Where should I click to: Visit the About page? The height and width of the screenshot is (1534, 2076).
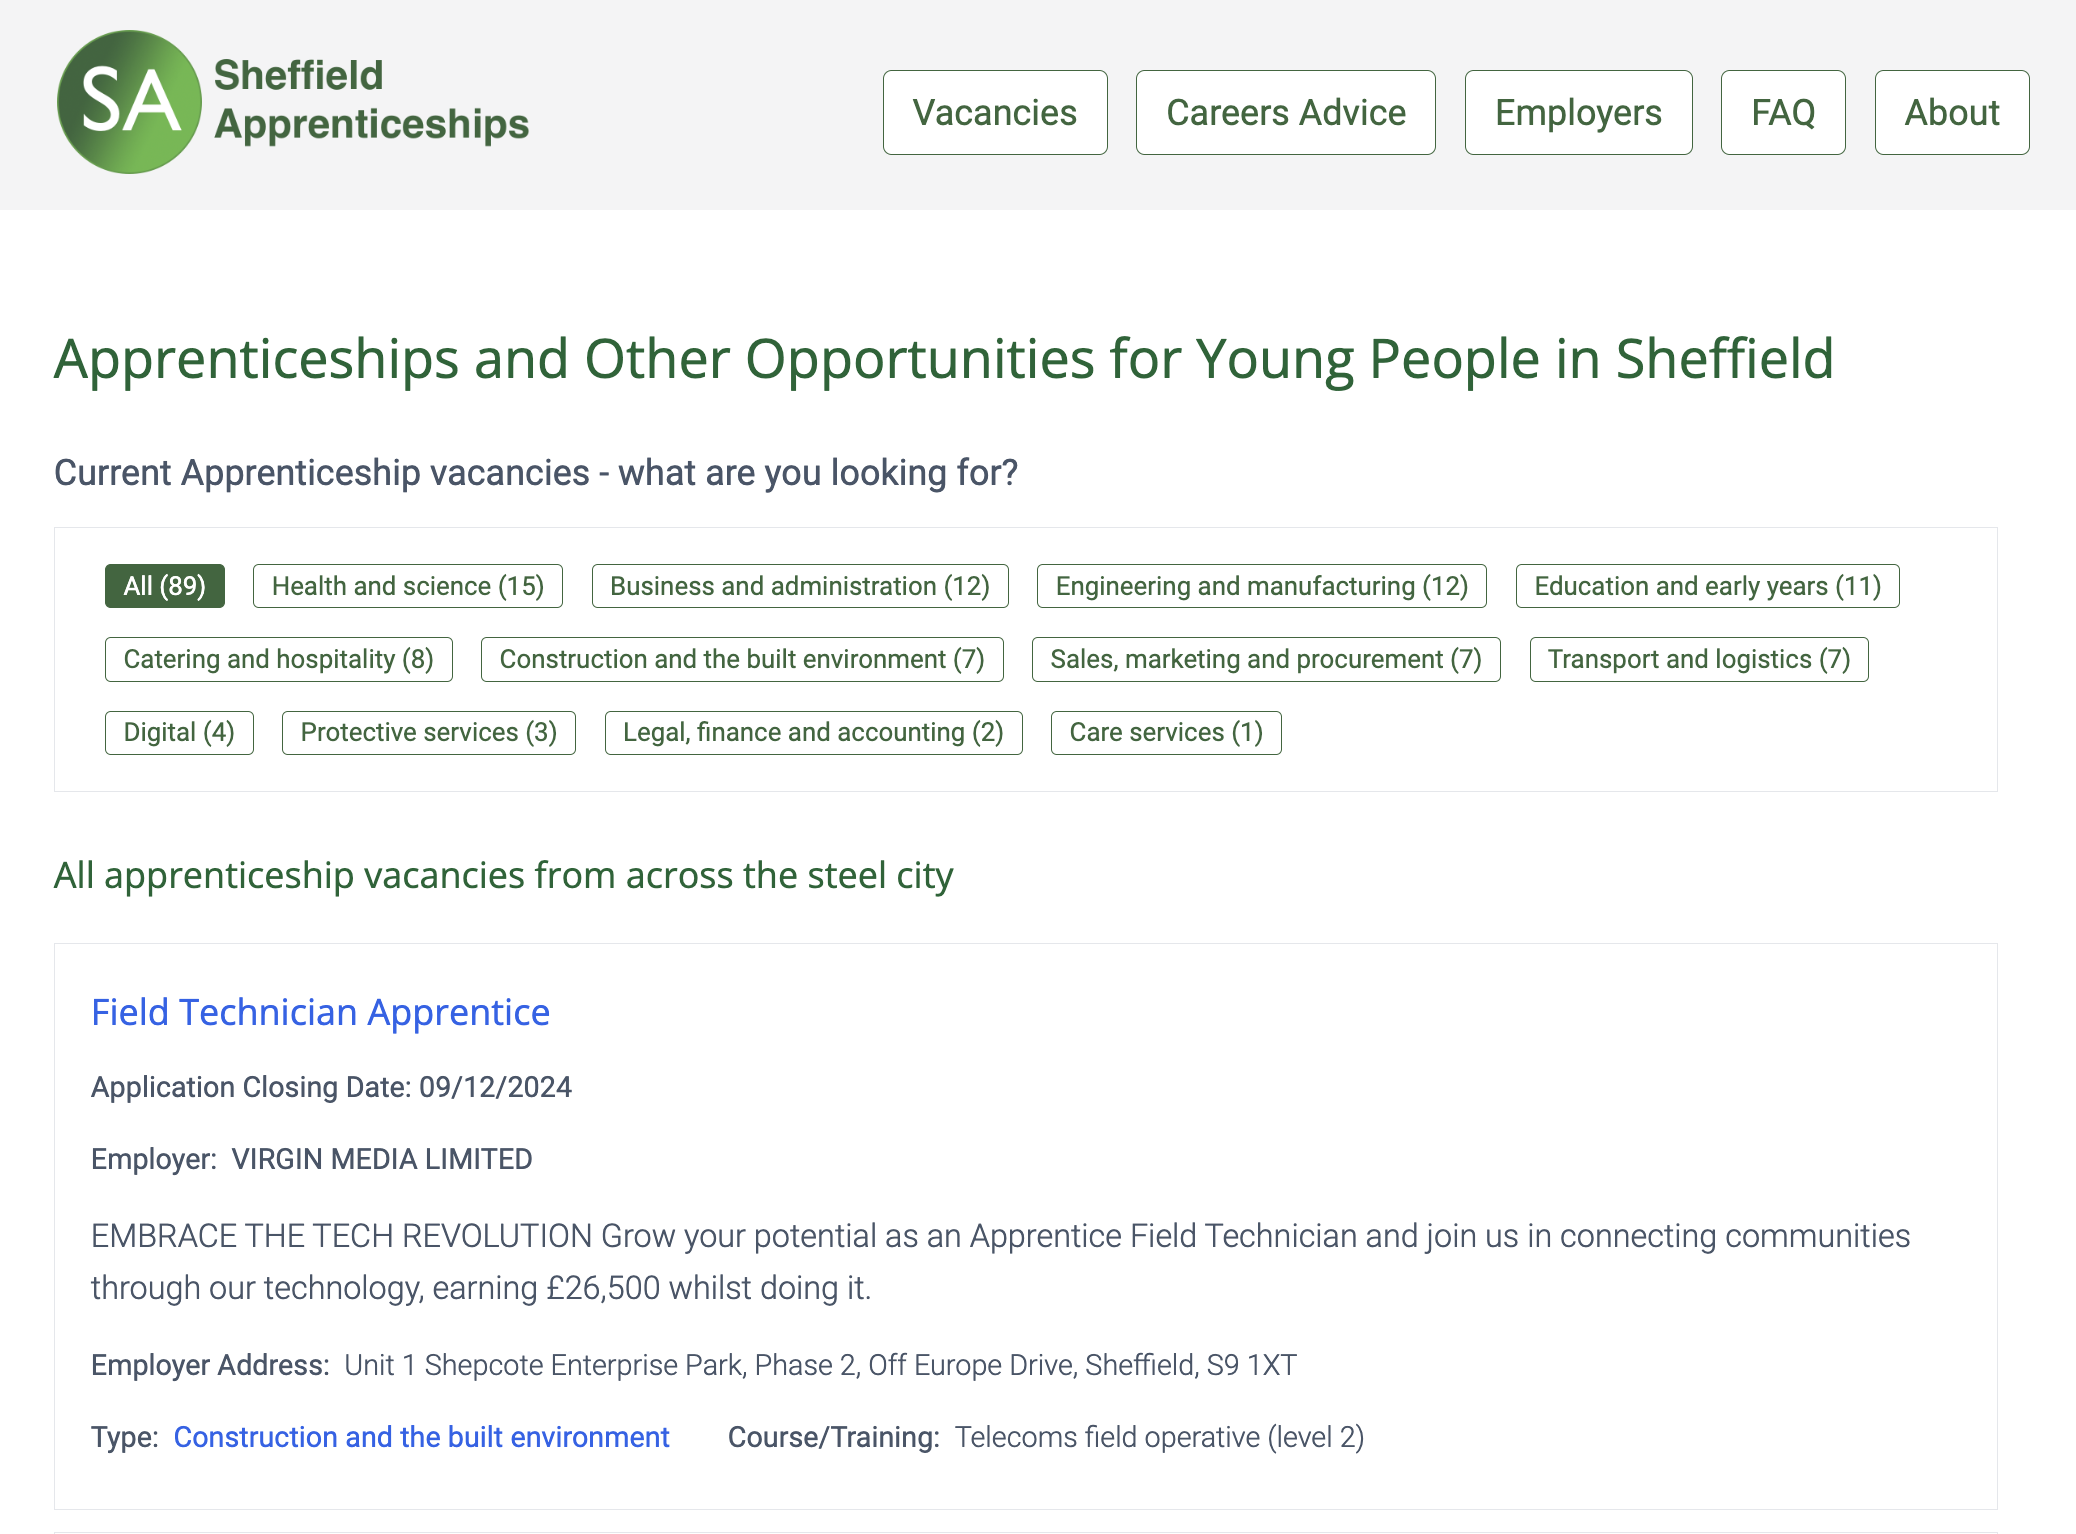(1951, 112)
